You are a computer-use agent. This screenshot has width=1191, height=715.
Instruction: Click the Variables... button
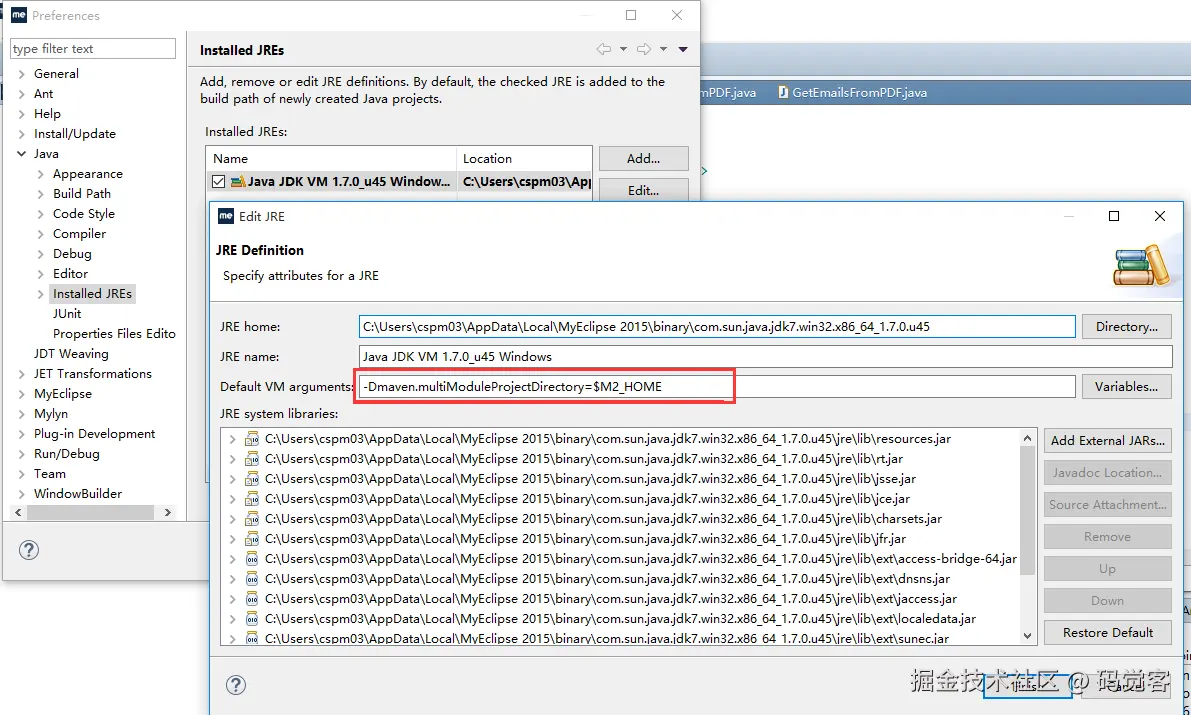pyautogui.click(x=1126, y=387)
